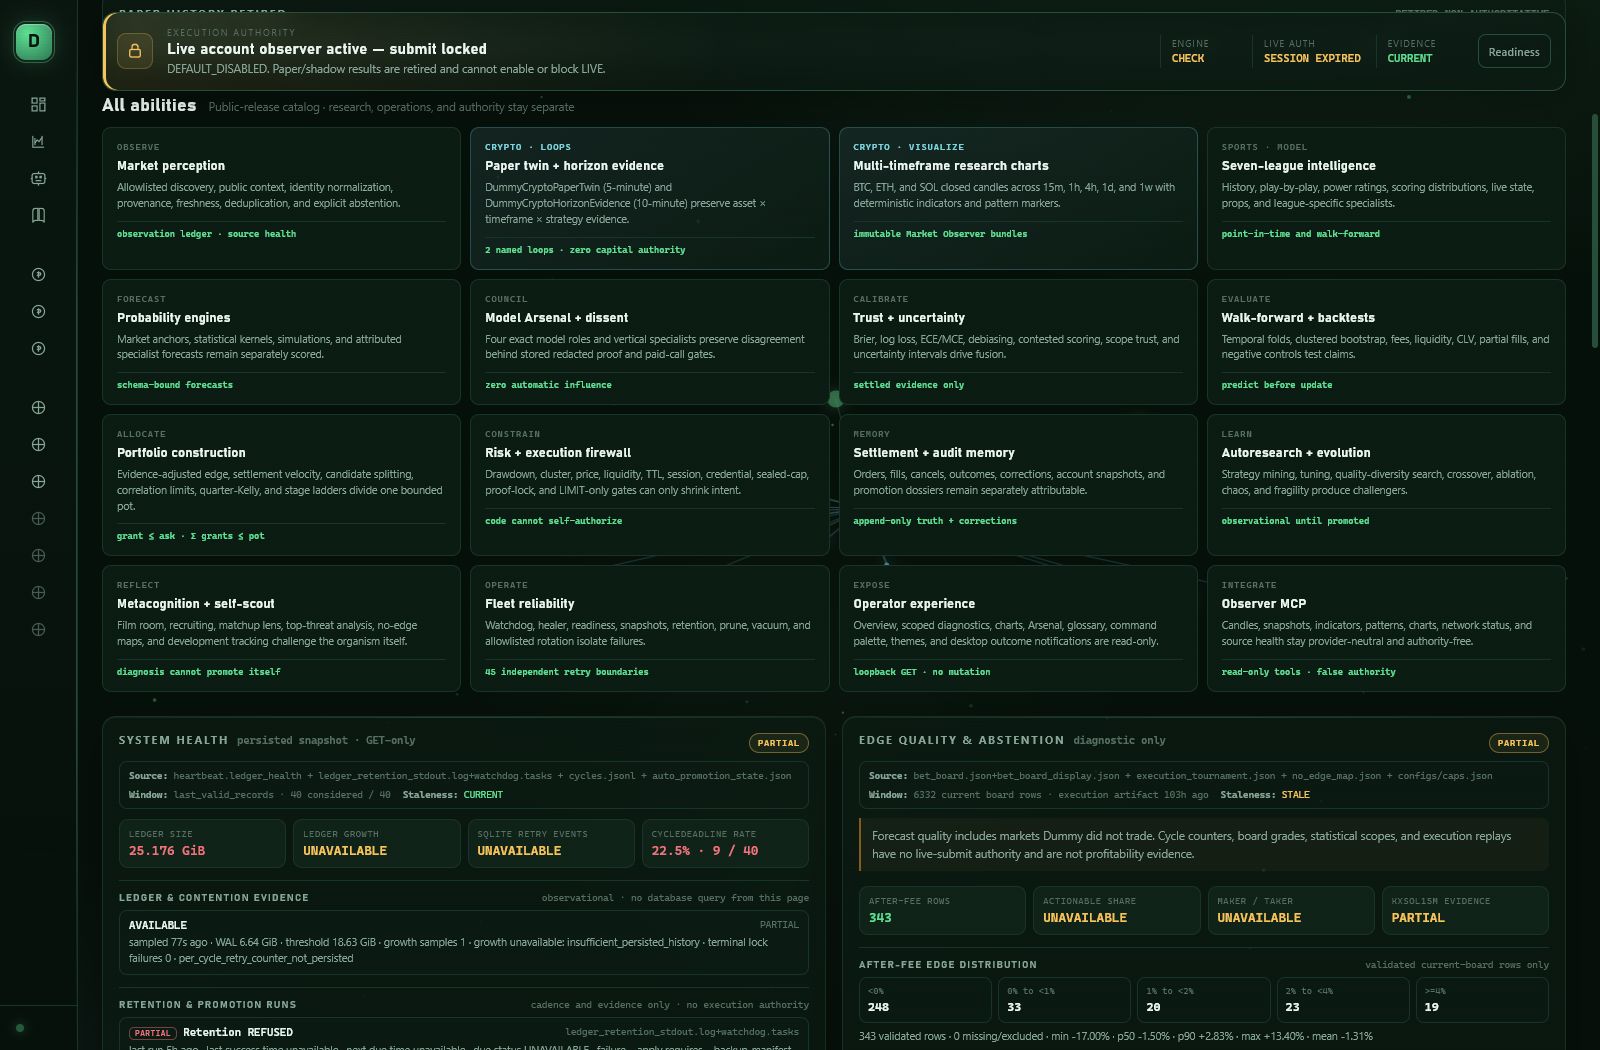The height and width of the screenshot is (1050, 1600).
Task: Open the Settlement + audit memory card
Action: point(1018,485)
